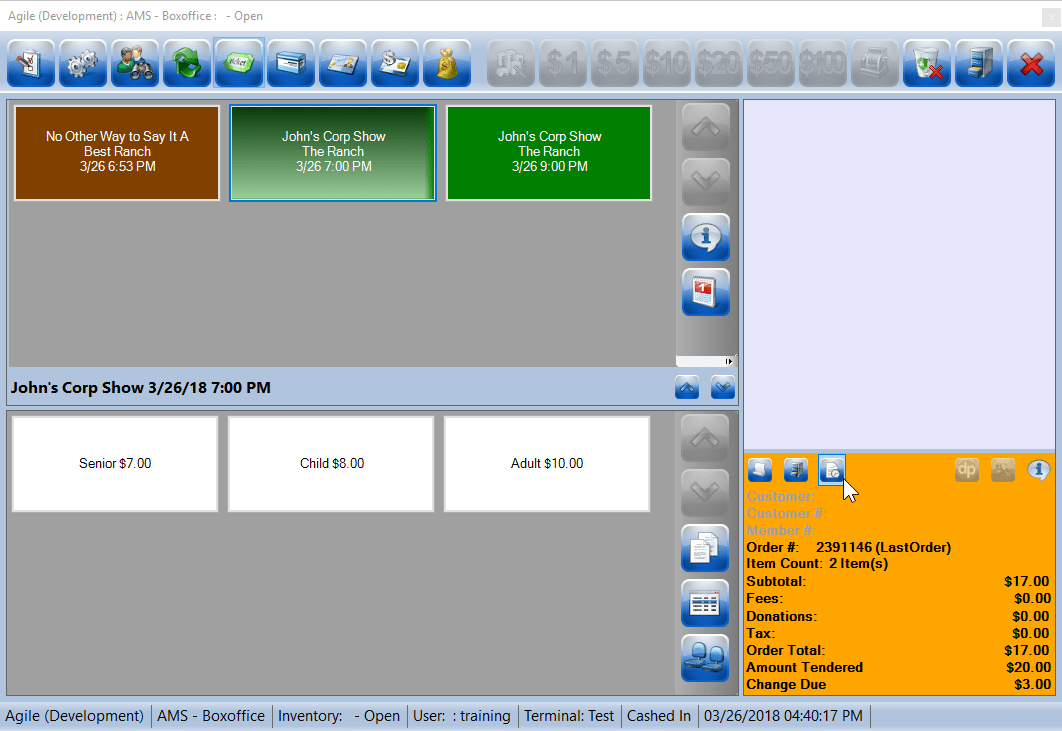Viewport: 1062px width, 731px height.
Task: Expand event panel with blue down chevron
Action: tap(723, 387)
